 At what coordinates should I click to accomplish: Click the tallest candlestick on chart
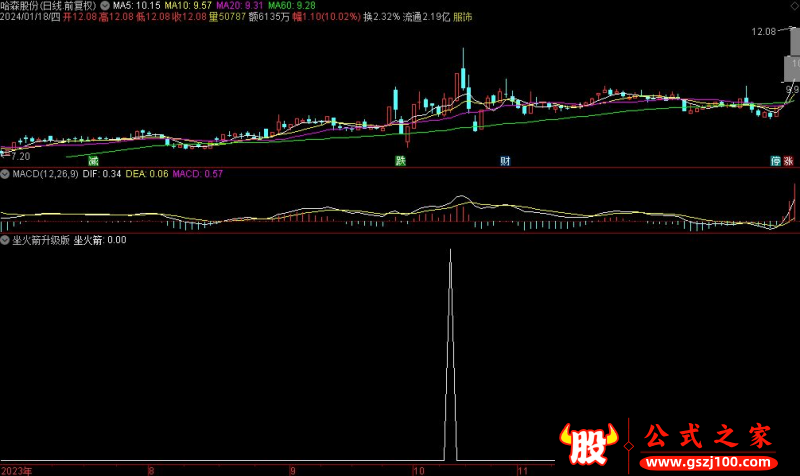pos(463,71)
